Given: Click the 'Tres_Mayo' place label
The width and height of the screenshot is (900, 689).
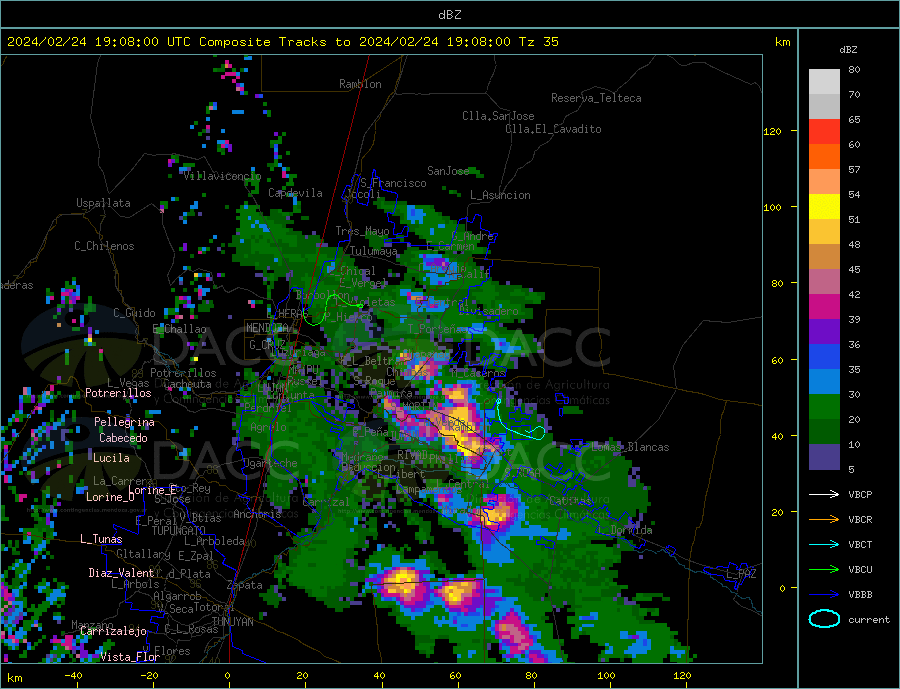Looking at the screenshot, I should coord(362,231).
